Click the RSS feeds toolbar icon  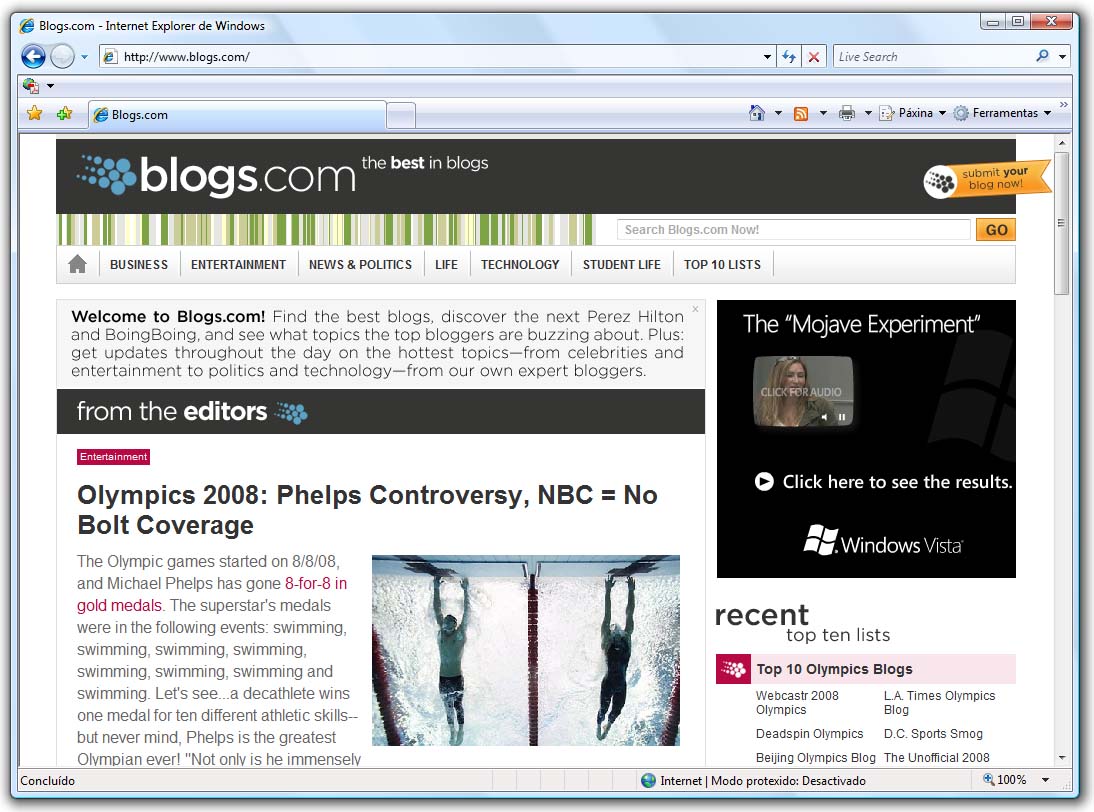point(801,113)
